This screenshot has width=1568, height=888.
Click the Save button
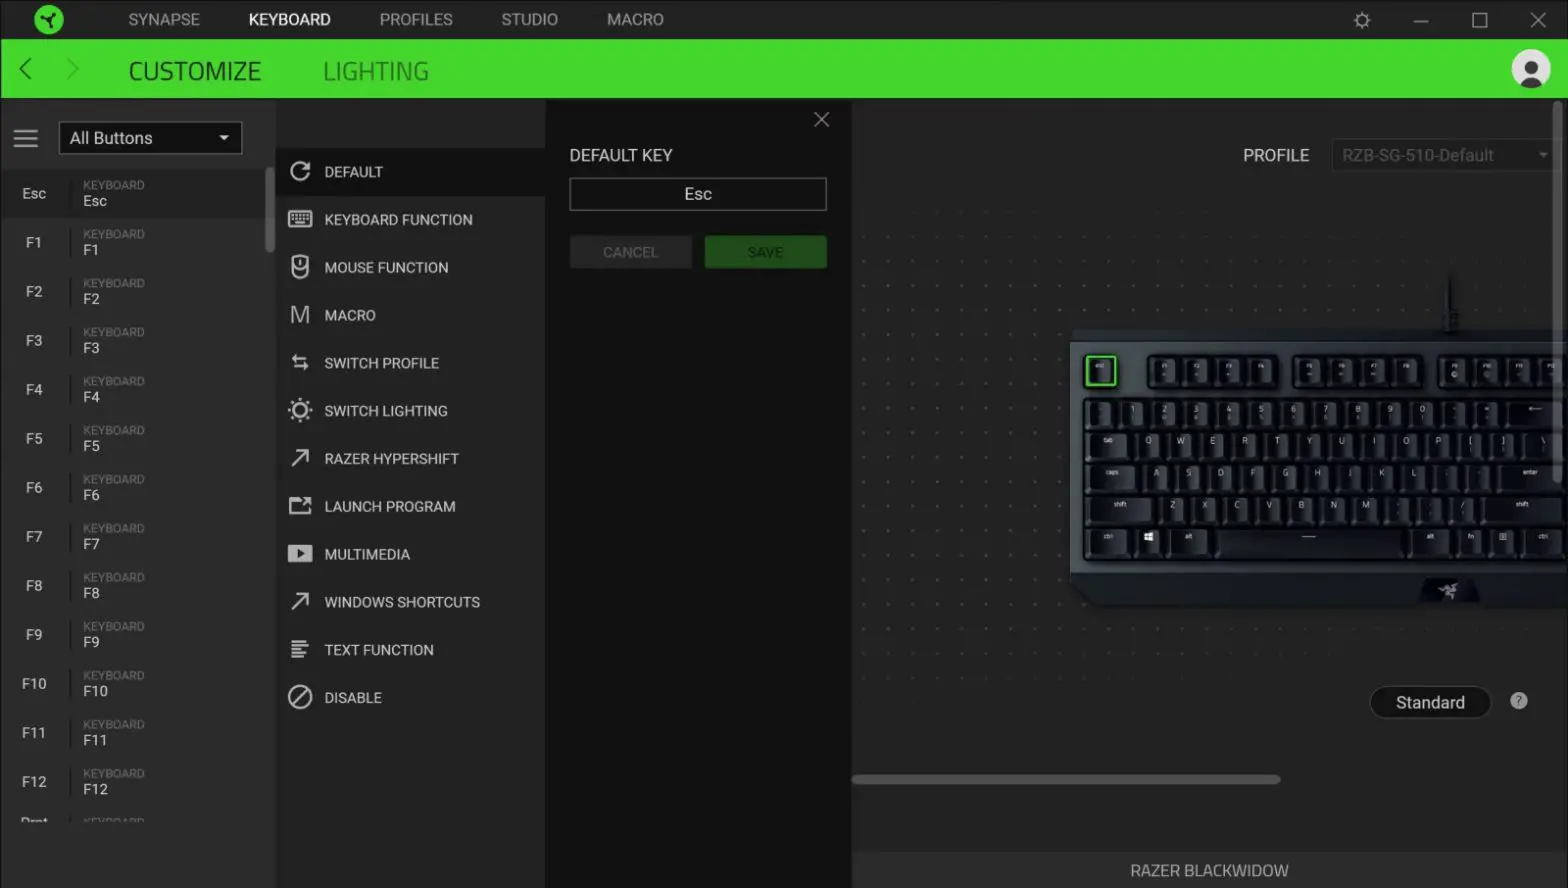[765, 252]
